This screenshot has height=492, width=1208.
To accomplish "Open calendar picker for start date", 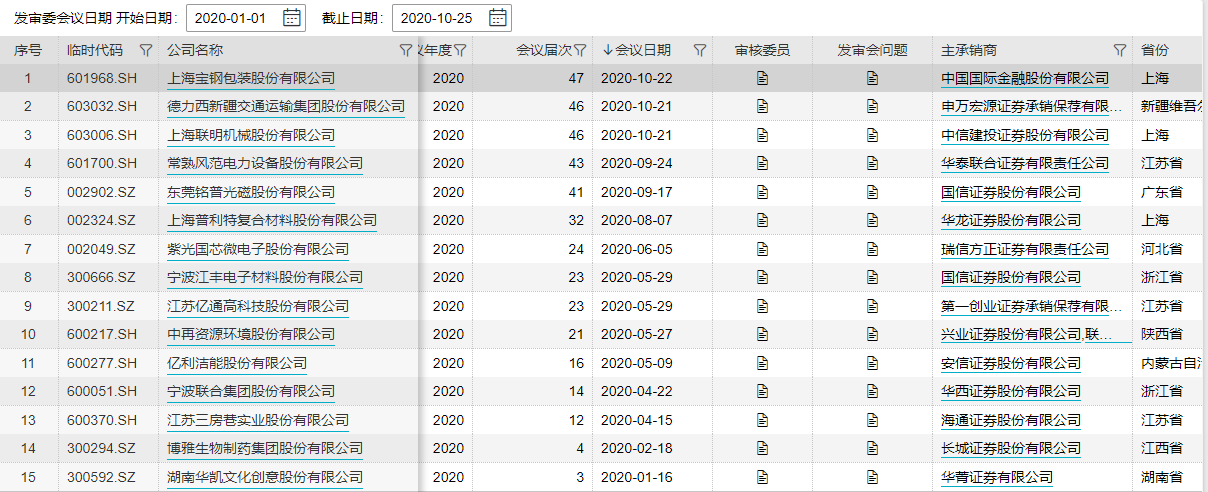I will pos(292,17).
